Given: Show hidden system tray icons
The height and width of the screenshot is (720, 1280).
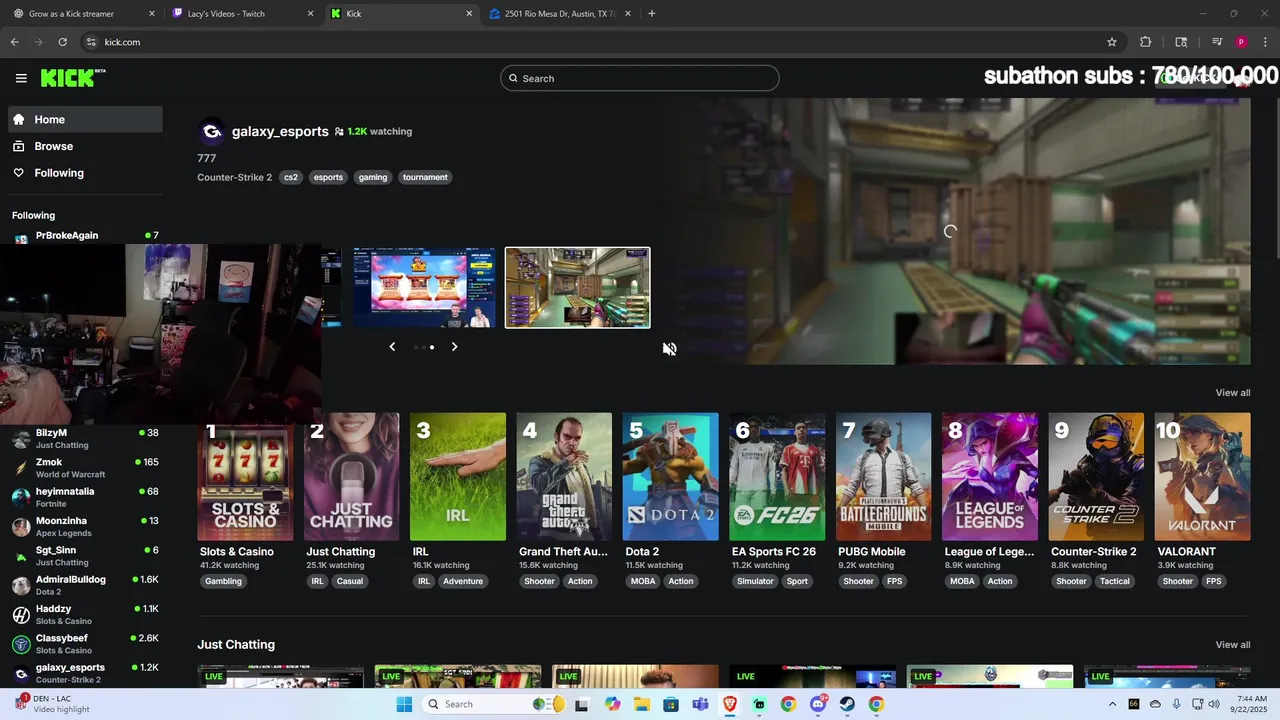Looking at the screenshot, I should click(1112, 704).
